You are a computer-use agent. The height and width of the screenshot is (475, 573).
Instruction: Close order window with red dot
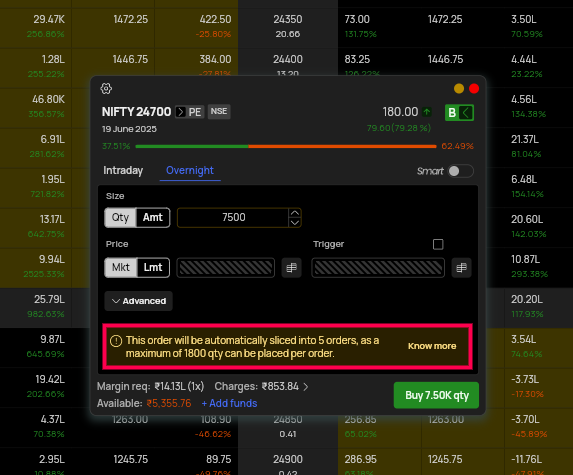pos(474,88)
